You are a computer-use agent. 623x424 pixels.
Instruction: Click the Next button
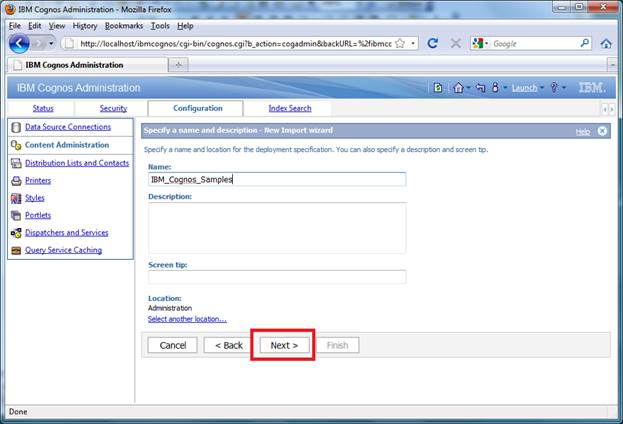tap(284, 345)
